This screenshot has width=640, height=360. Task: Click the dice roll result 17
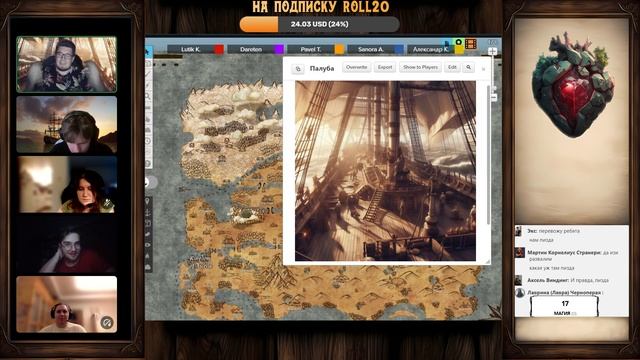pyautogui.click(x=565, y=303)
